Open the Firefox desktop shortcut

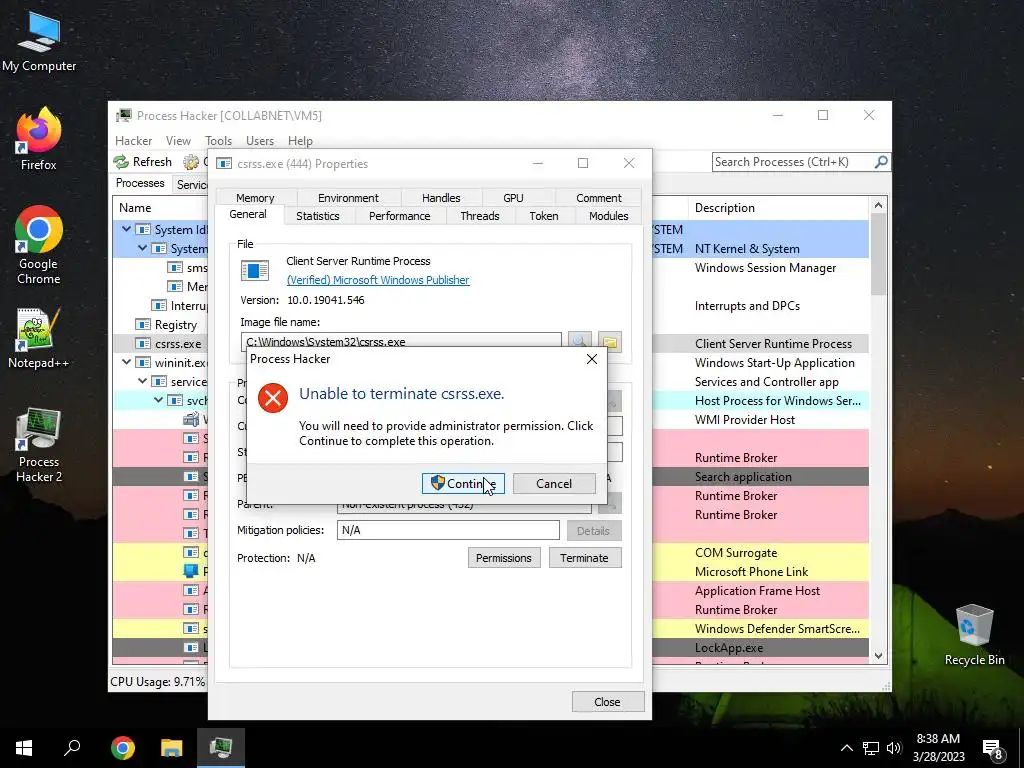pos(39,139)
